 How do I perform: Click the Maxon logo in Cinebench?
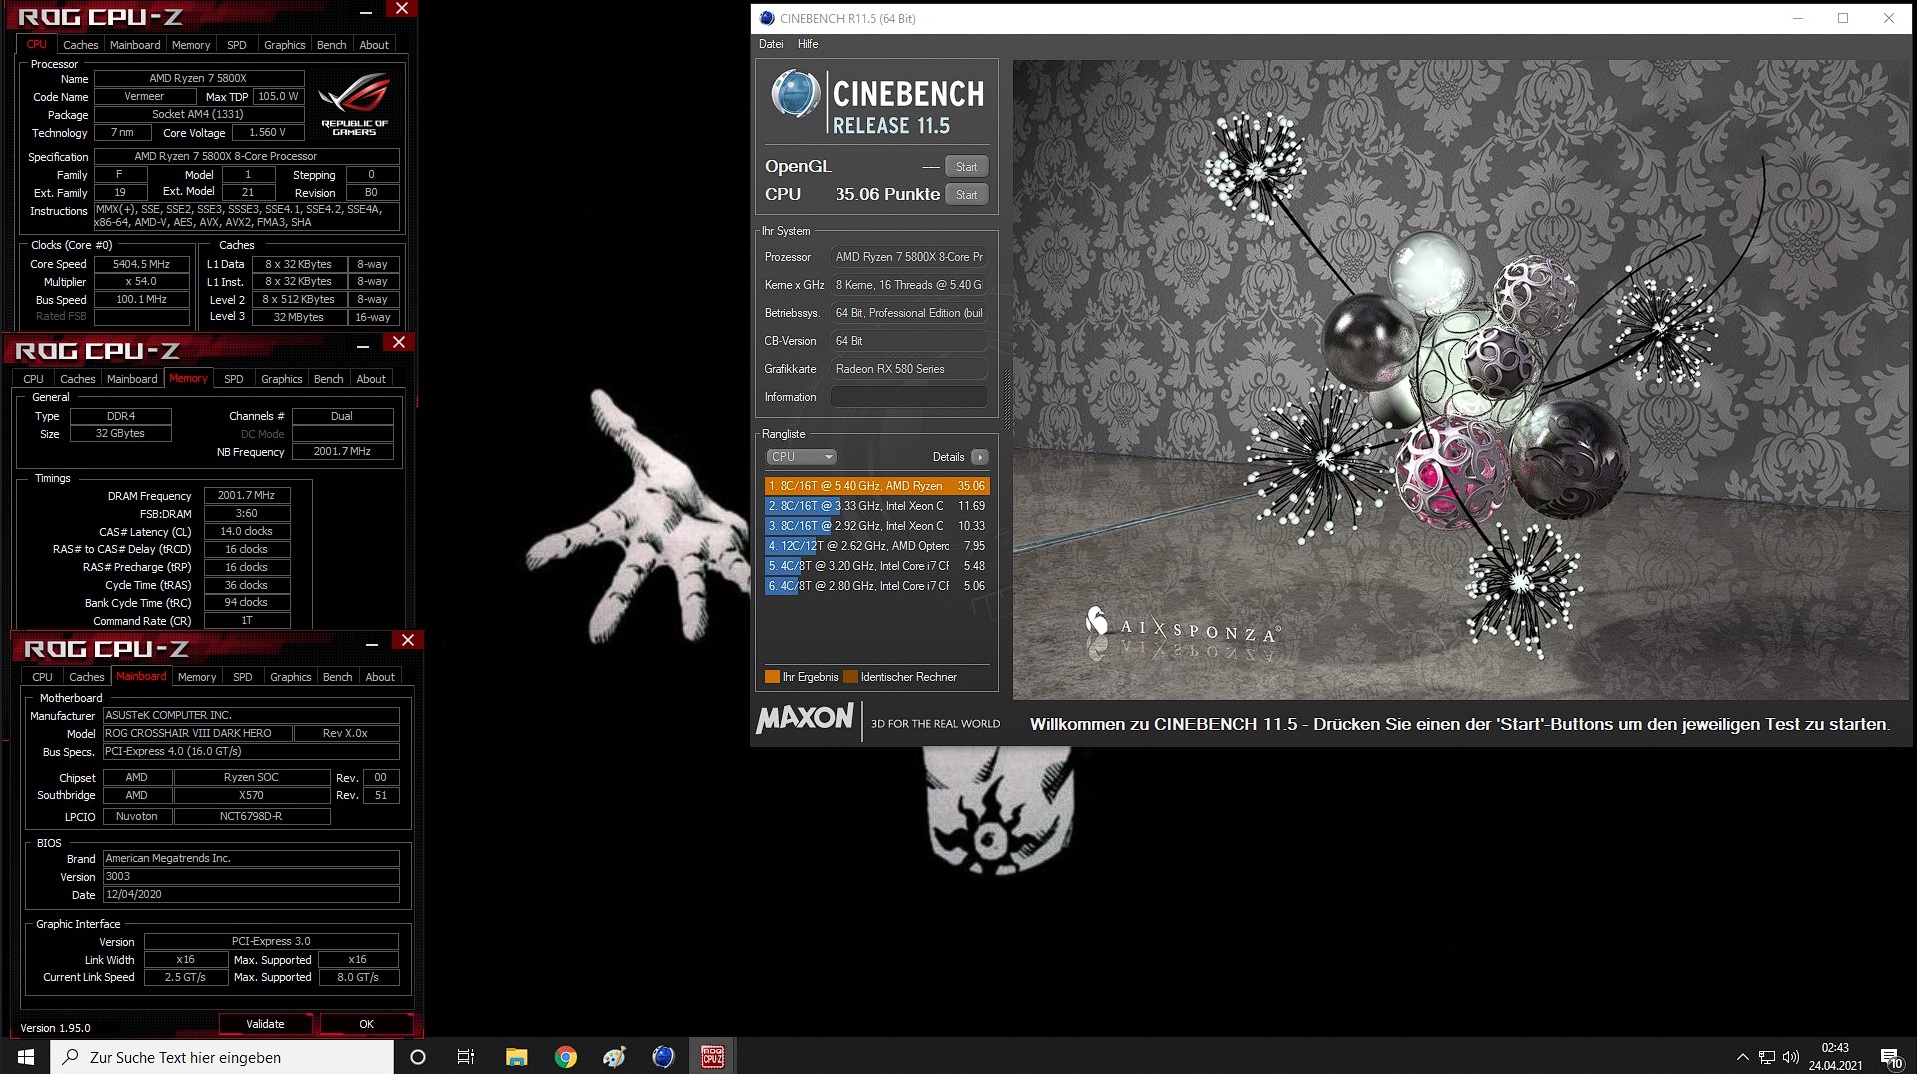click(805, 718)
